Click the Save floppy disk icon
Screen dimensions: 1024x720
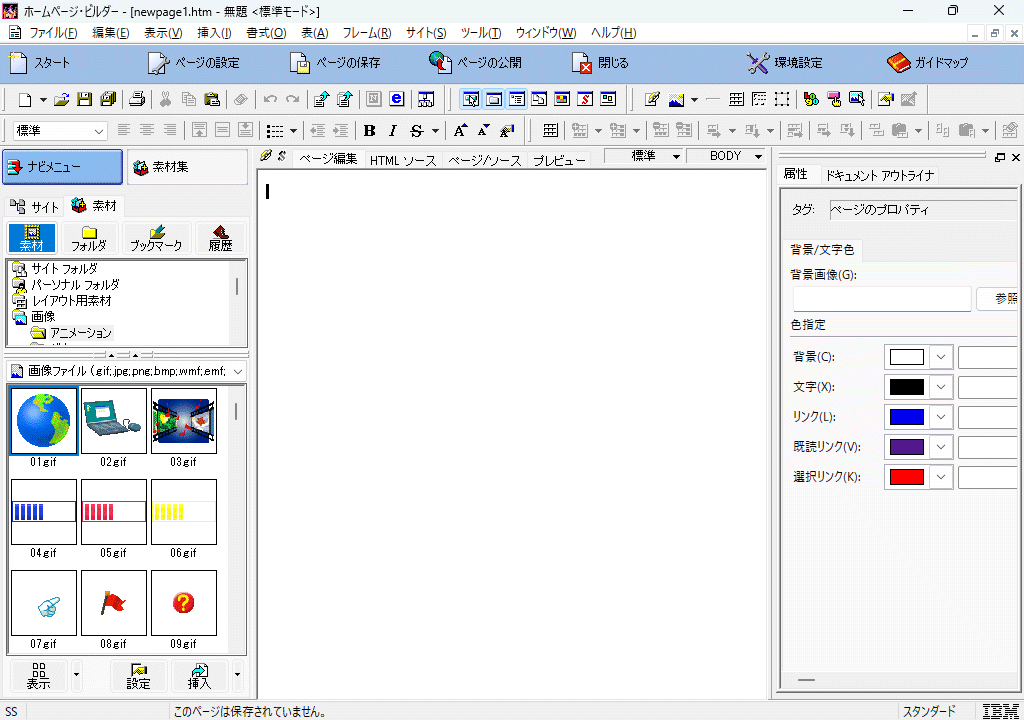(x=85, y=99)
